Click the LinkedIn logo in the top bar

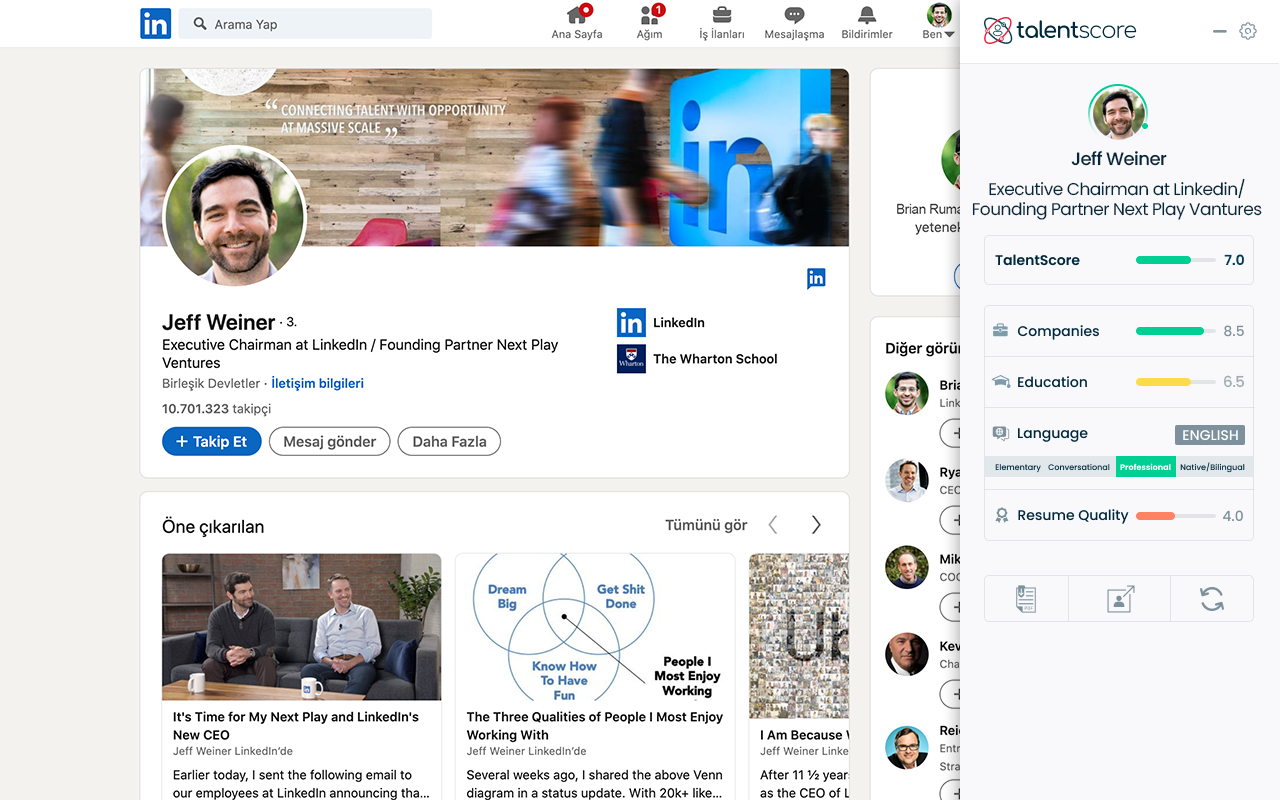[x=155, y=24]
